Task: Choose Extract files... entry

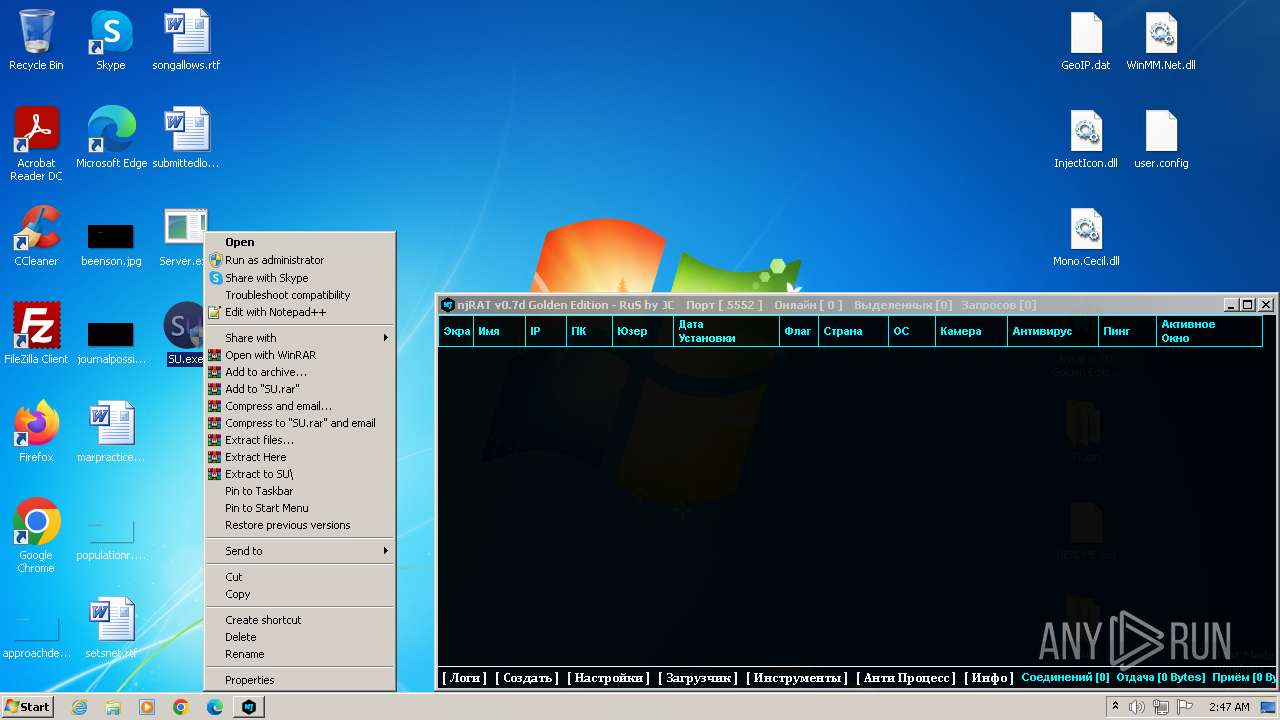Action: point(300,440)
